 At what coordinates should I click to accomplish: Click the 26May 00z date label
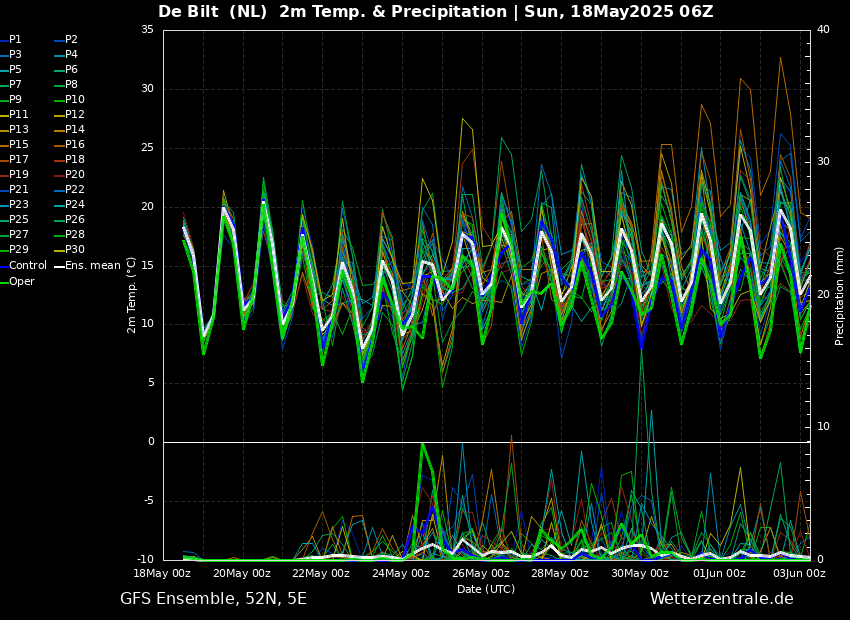point(480,573)
